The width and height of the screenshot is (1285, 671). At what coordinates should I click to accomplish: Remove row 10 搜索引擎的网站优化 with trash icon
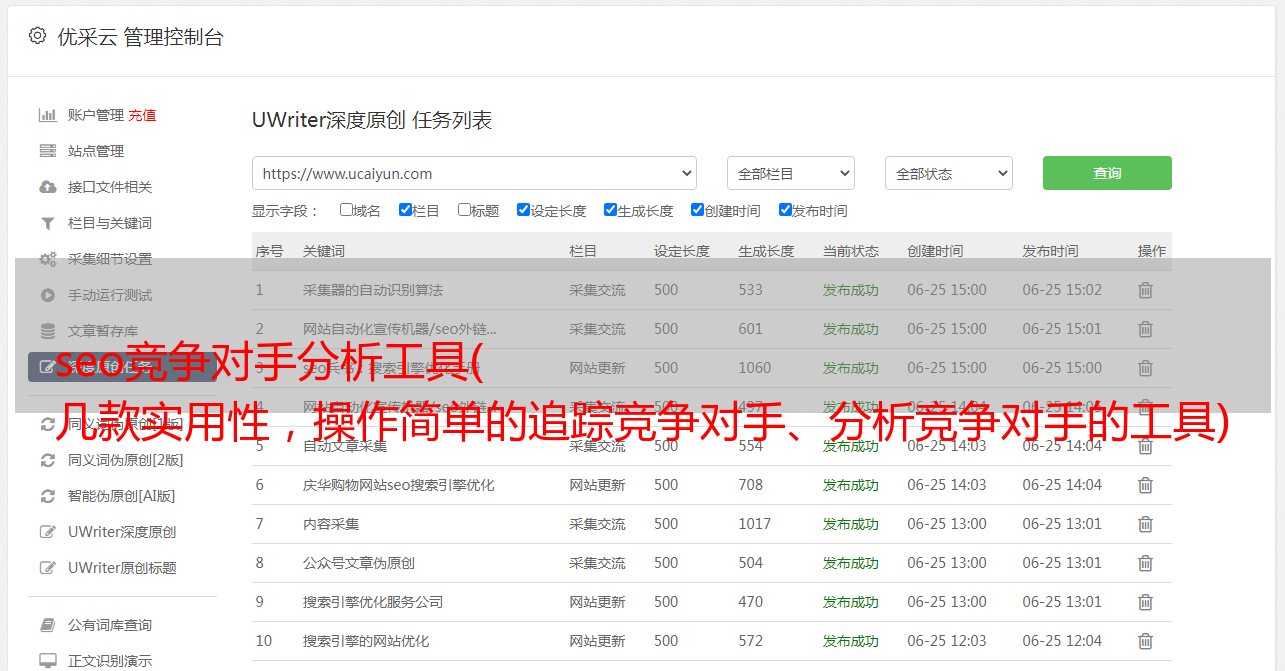click(x=1145, y=641)
